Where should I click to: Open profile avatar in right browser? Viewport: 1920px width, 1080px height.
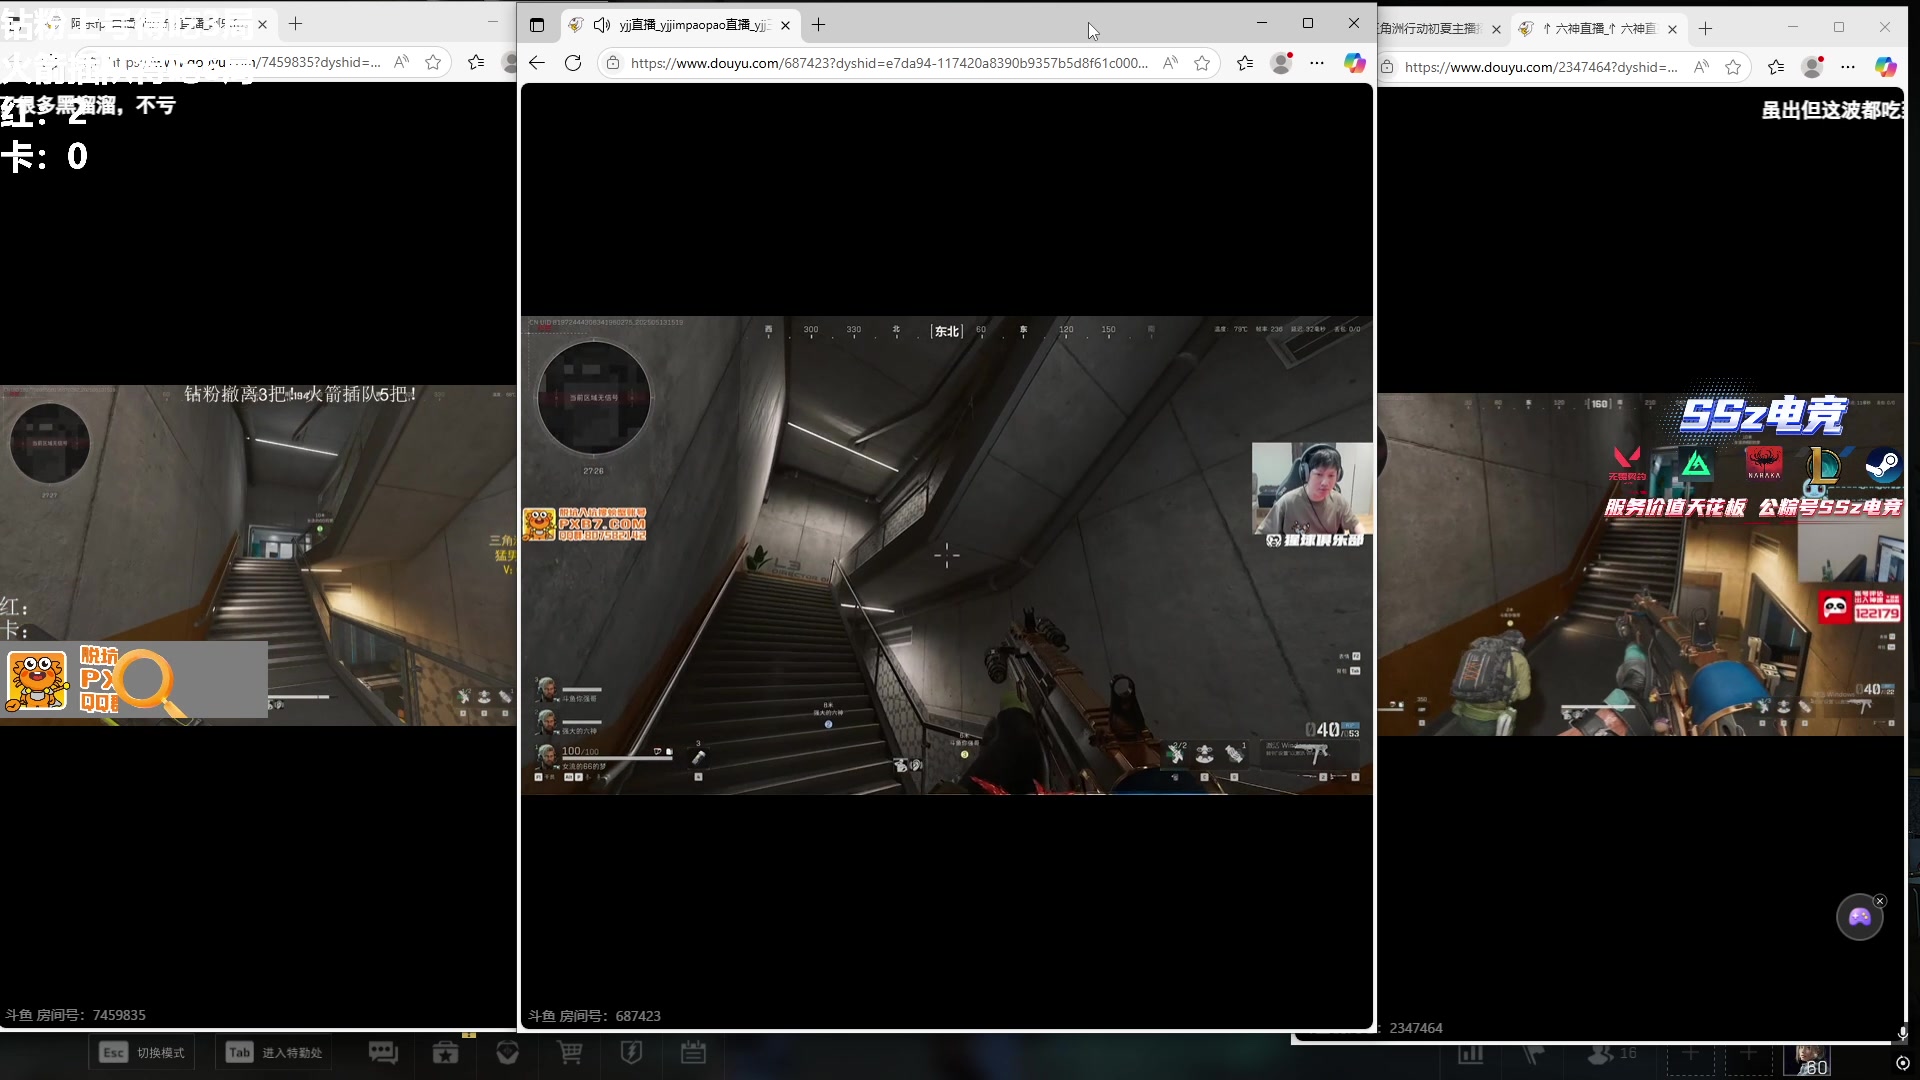(x=1812, y=67)
